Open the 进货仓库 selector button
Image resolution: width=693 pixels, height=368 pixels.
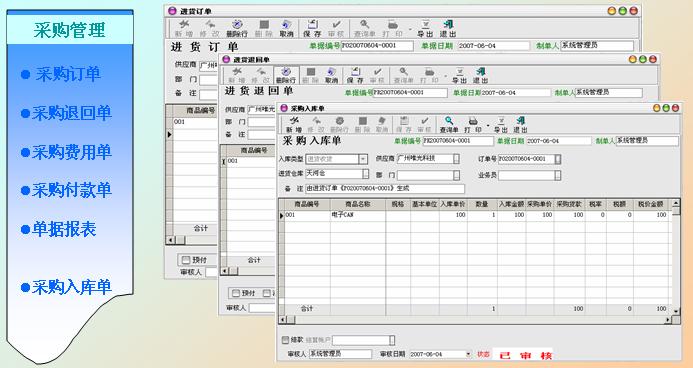[x=366, y=174]
